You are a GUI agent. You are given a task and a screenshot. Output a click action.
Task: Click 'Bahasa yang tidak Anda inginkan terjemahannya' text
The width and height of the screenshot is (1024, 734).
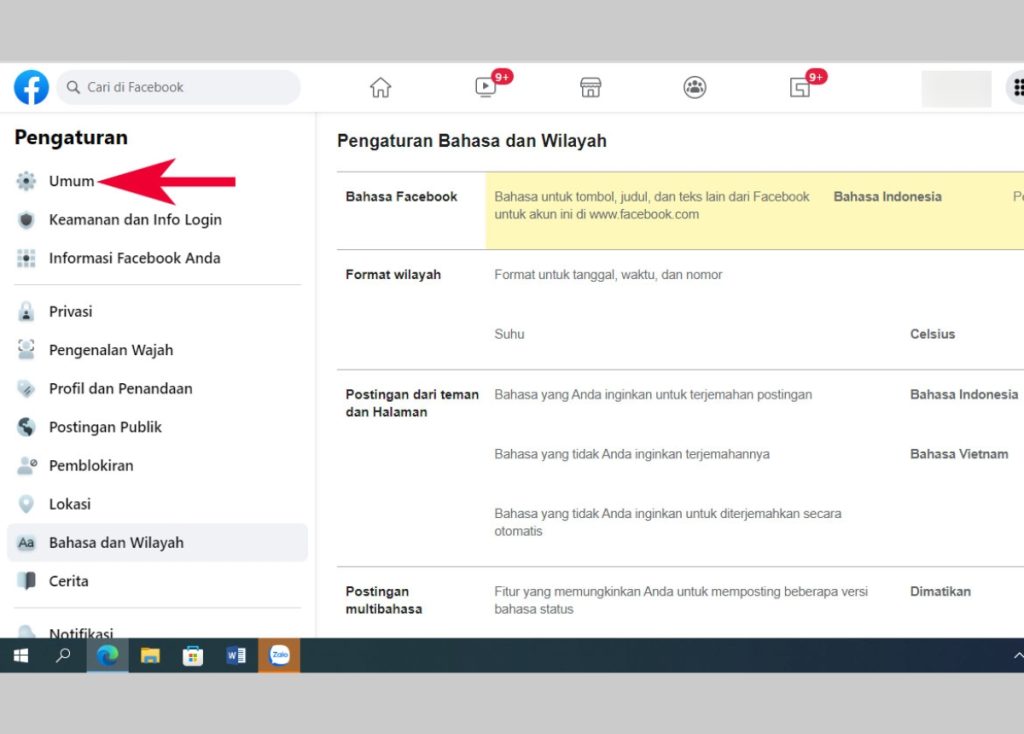632,454
